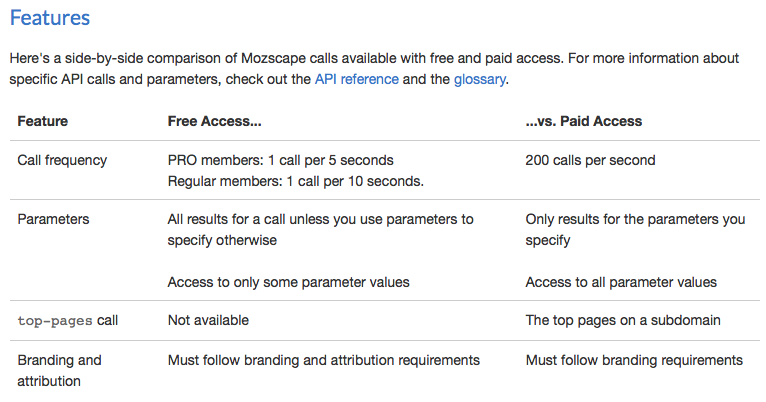Image resolution: width=766 pixels, height=402 pixels.
Task: Click the vs. Paid Access column header
Action: [x=584, y=121]
